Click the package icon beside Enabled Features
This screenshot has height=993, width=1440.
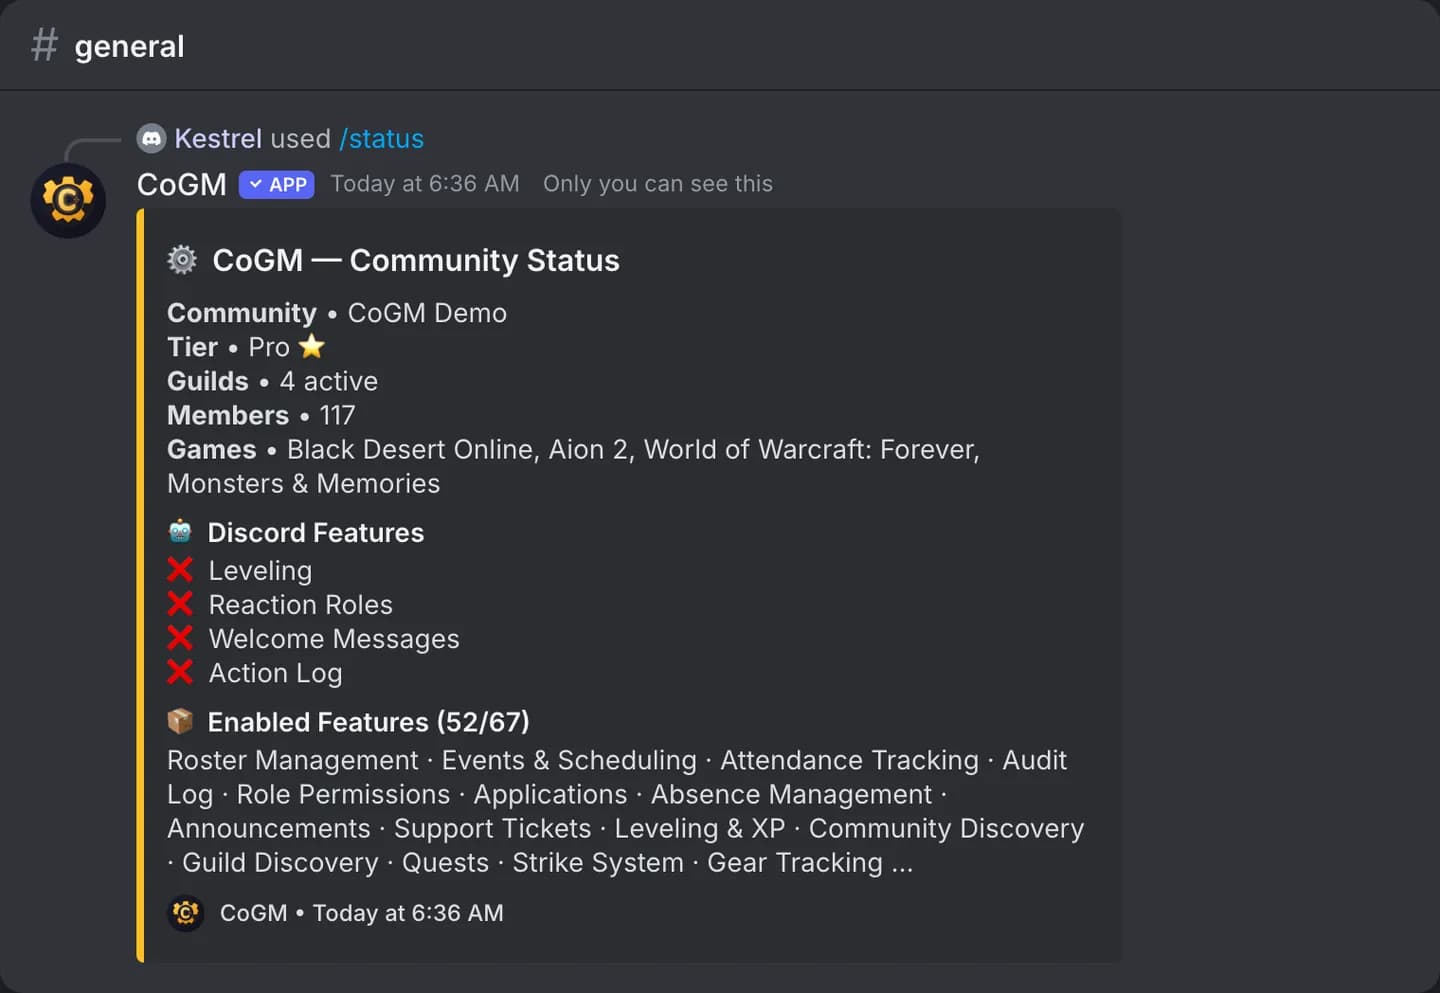(x=180, y=721)
